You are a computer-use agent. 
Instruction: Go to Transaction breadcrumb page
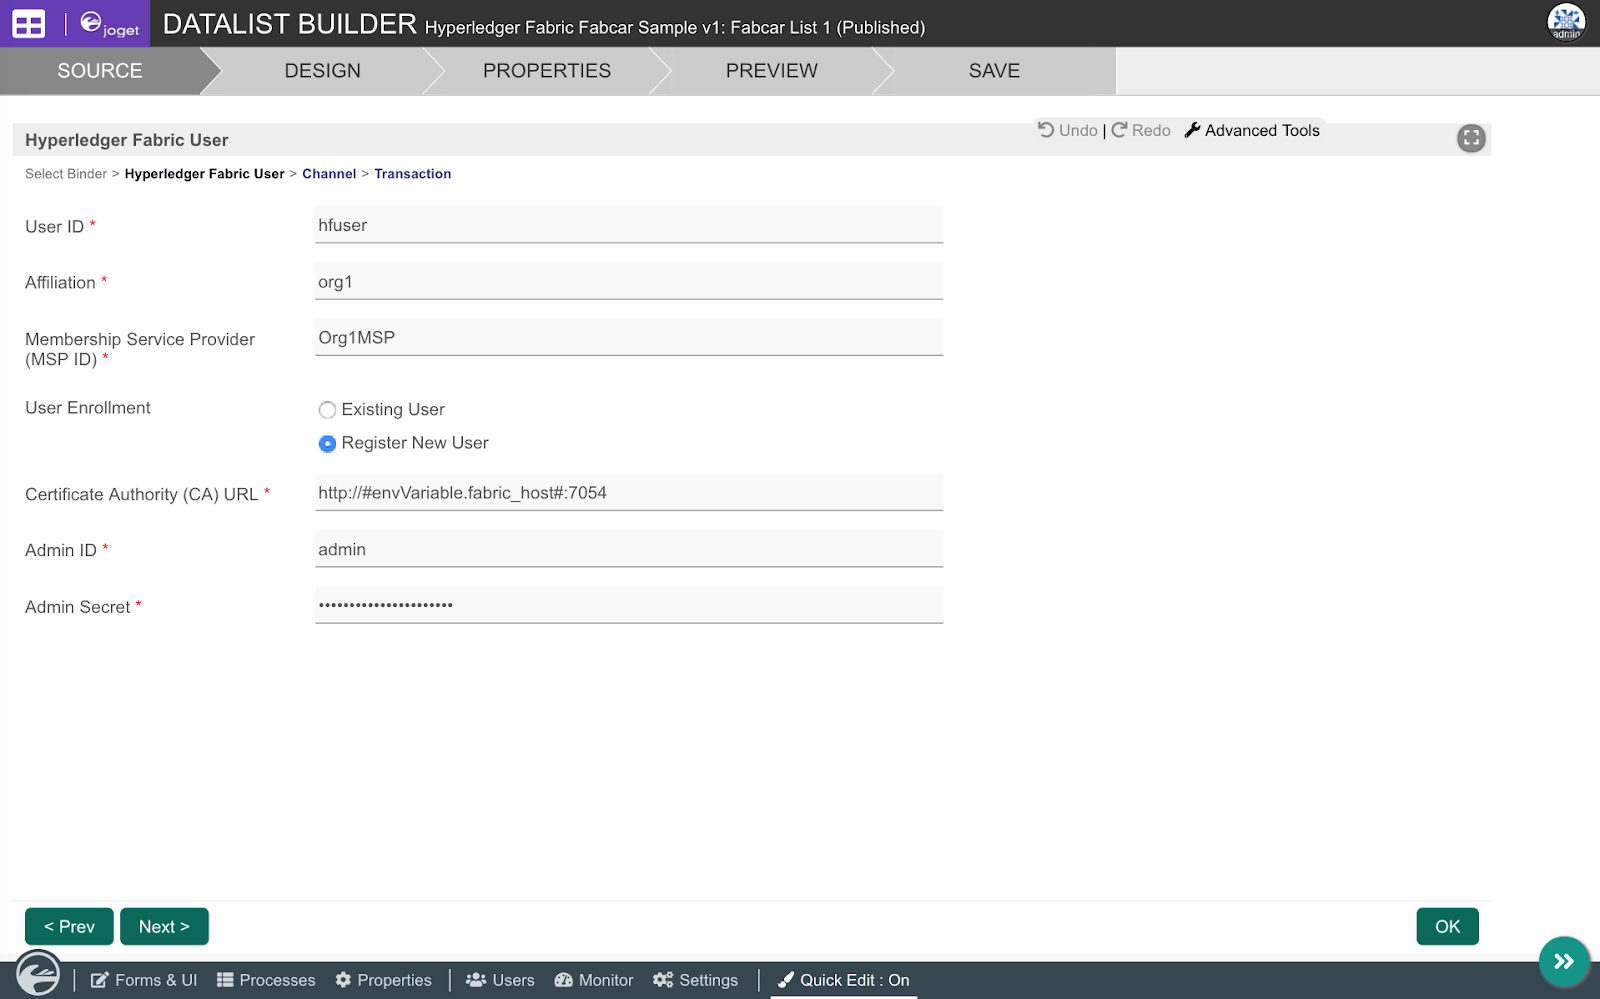[x=413, y=174]
